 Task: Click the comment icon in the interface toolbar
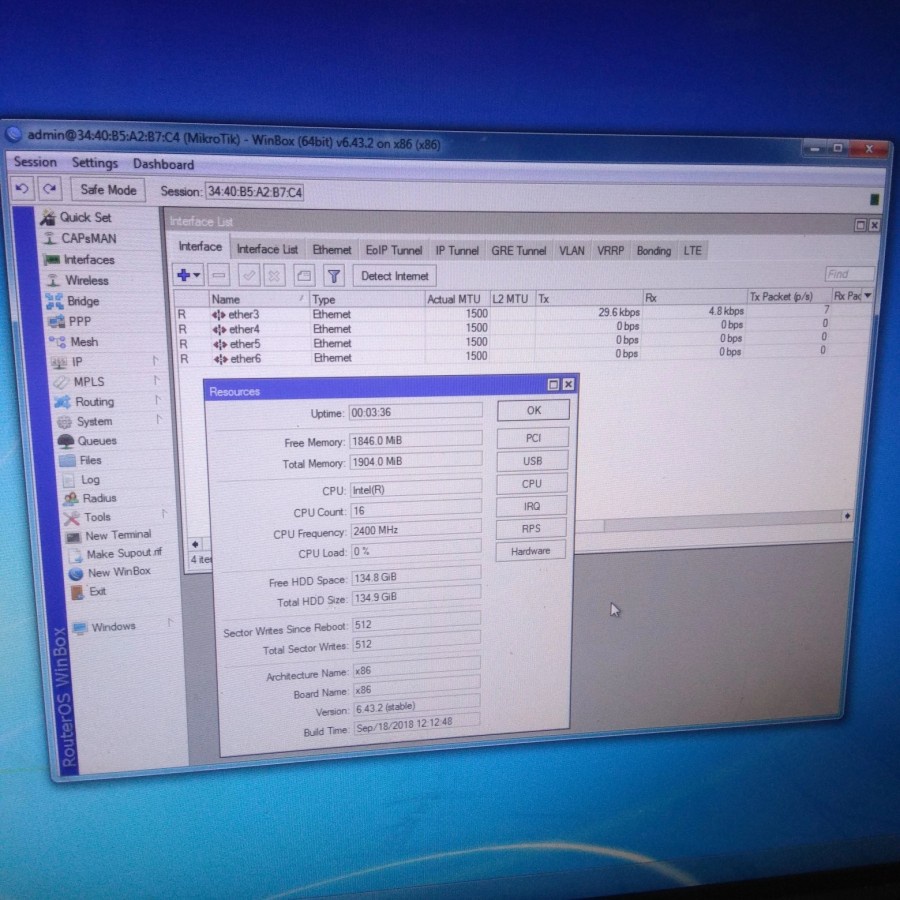click(304, 275)
